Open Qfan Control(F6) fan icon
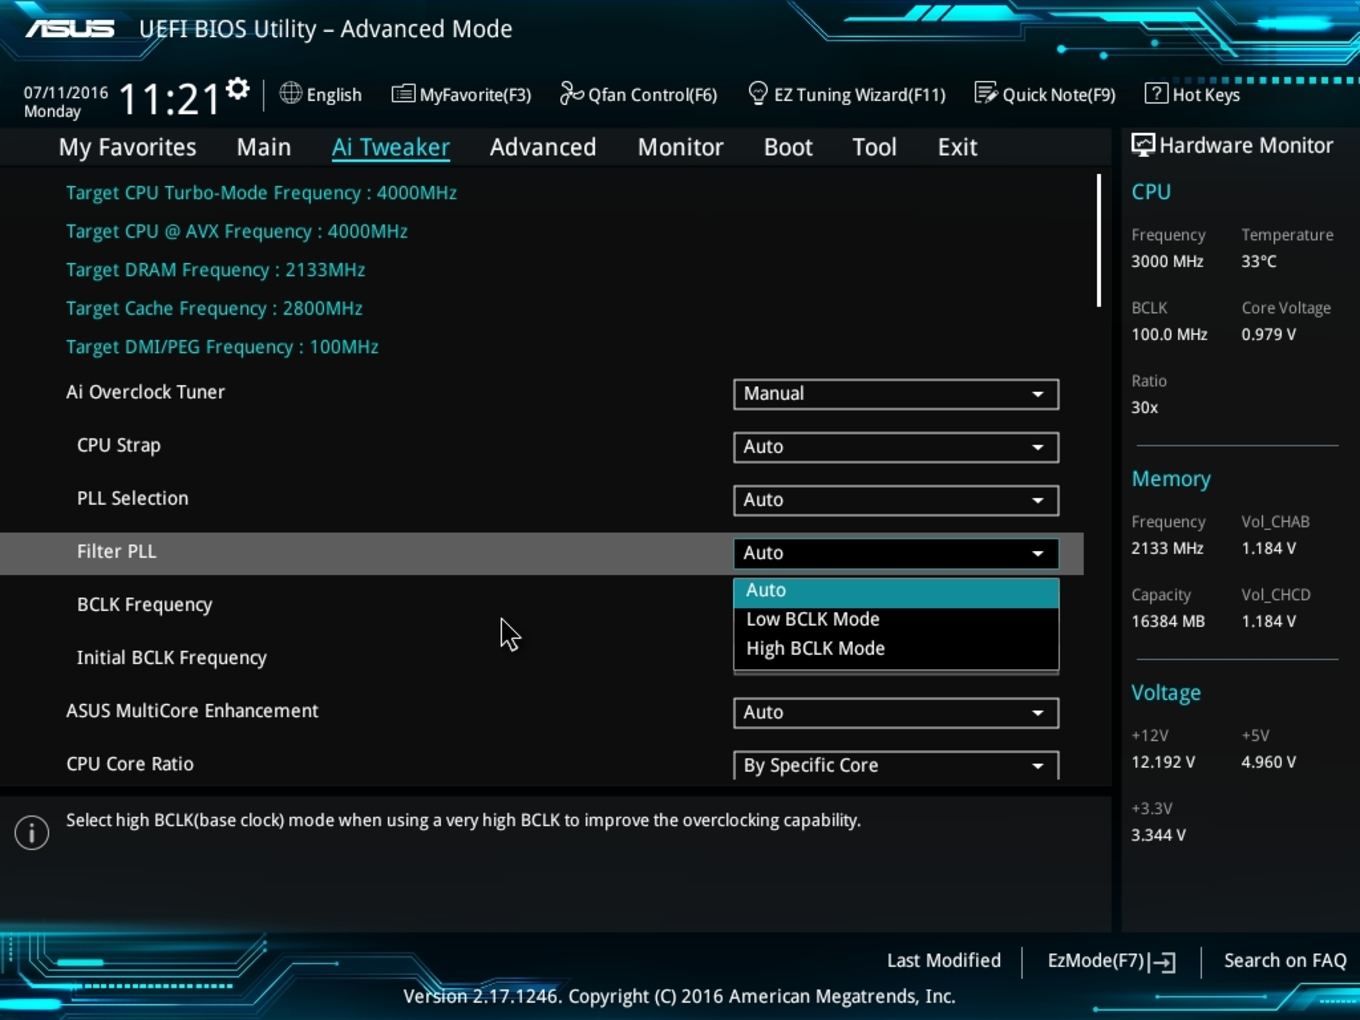 coord(571,93)
